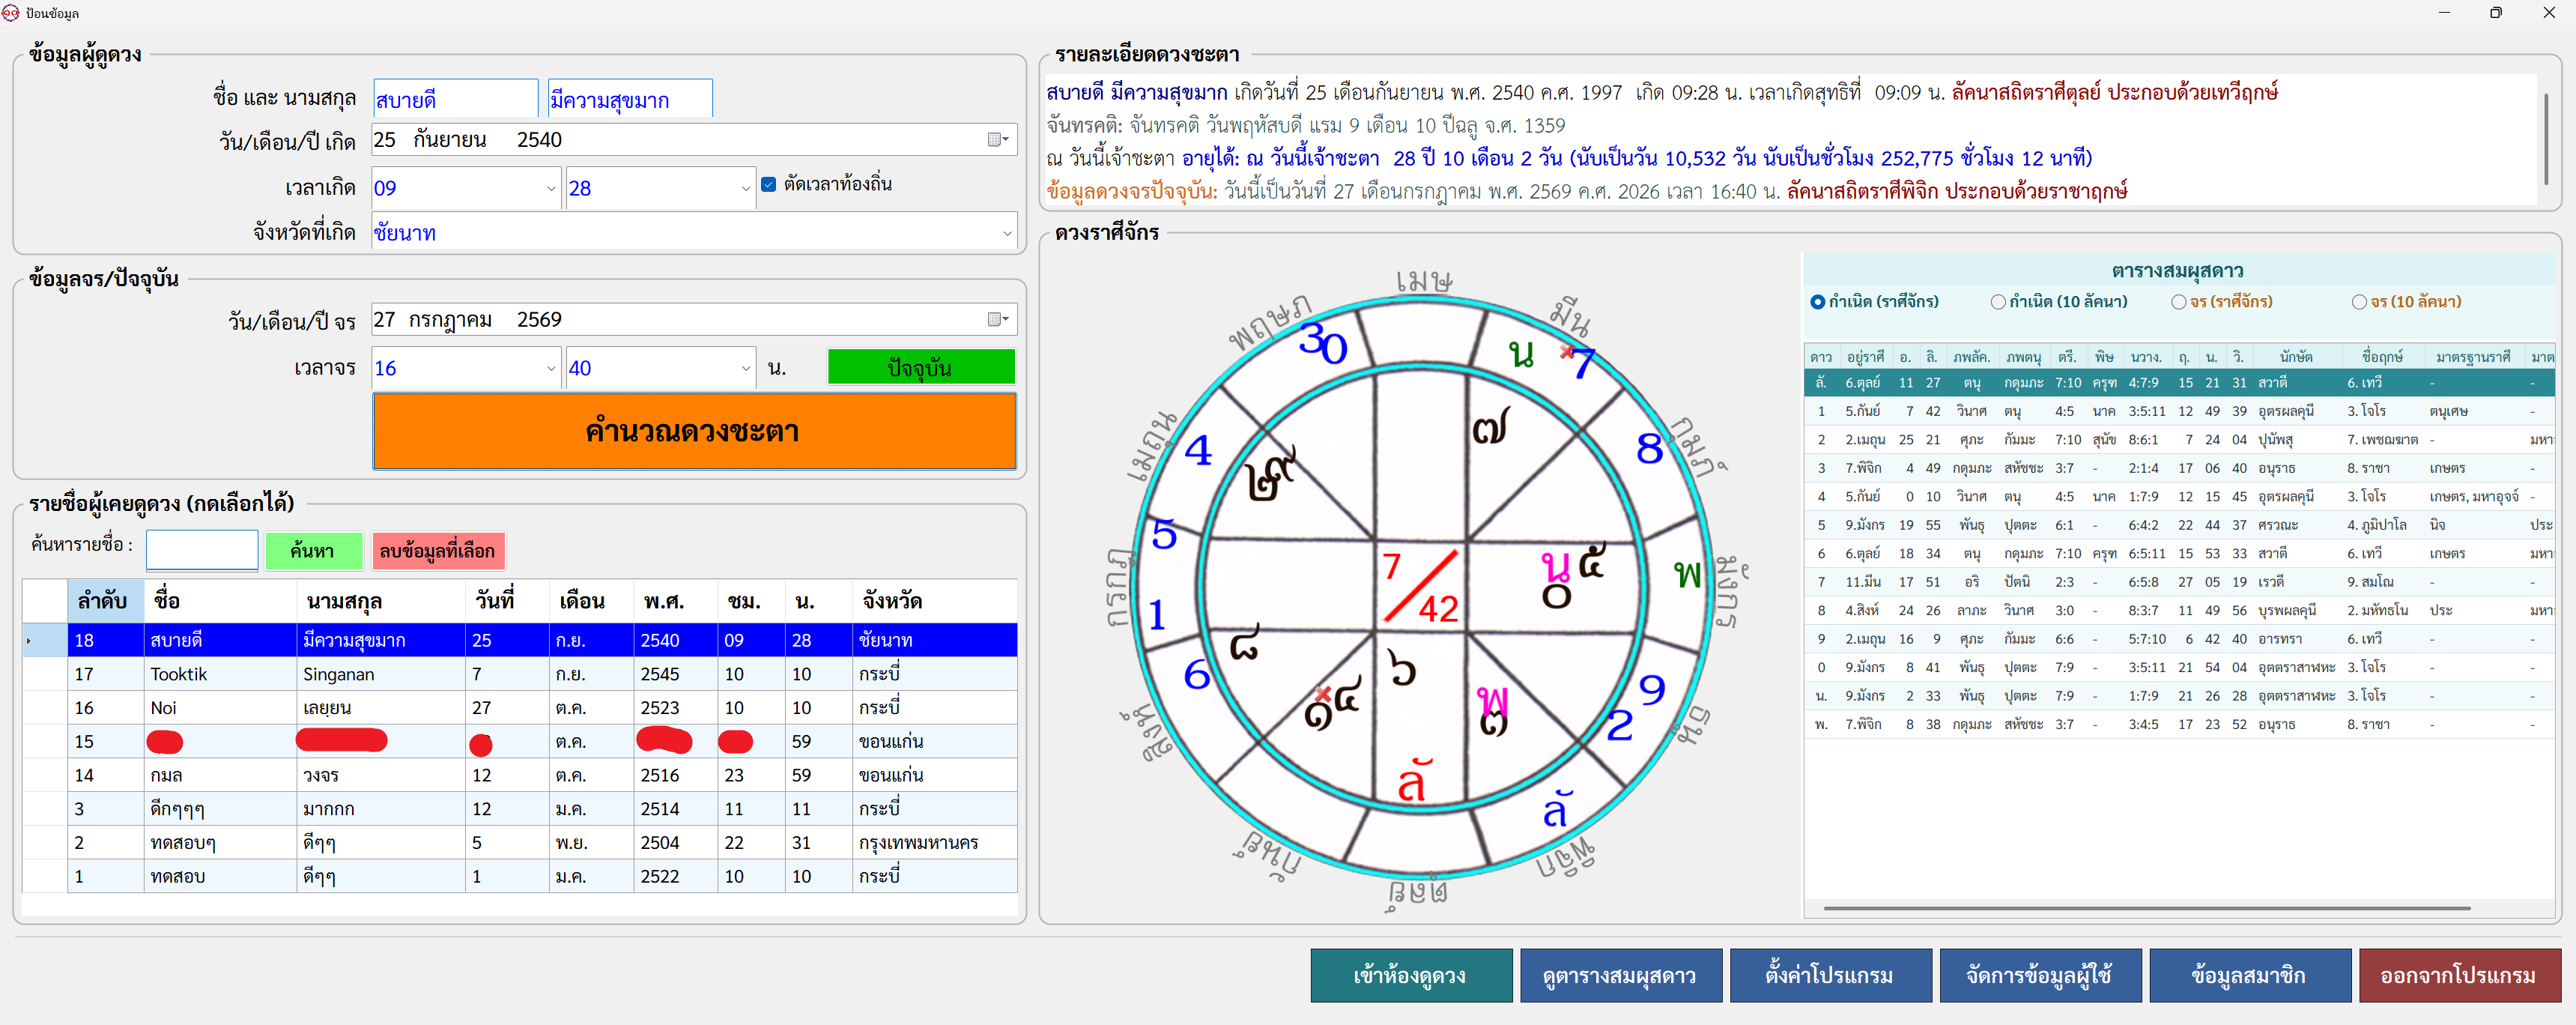Toggle the ตัดเวลาท้องถิ่น checkbox

768,184
